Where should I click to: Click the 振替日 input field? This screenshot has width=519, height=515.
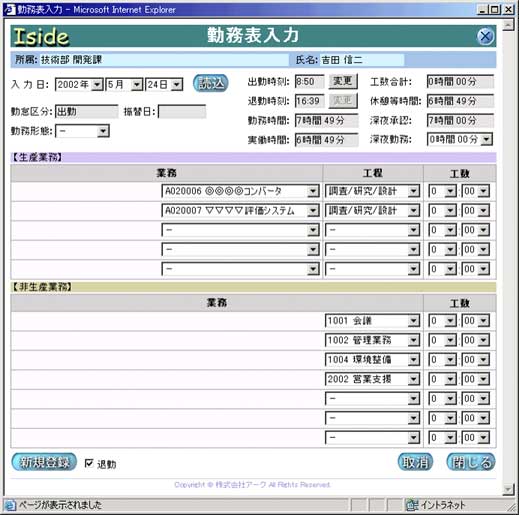tap(182, 112)
